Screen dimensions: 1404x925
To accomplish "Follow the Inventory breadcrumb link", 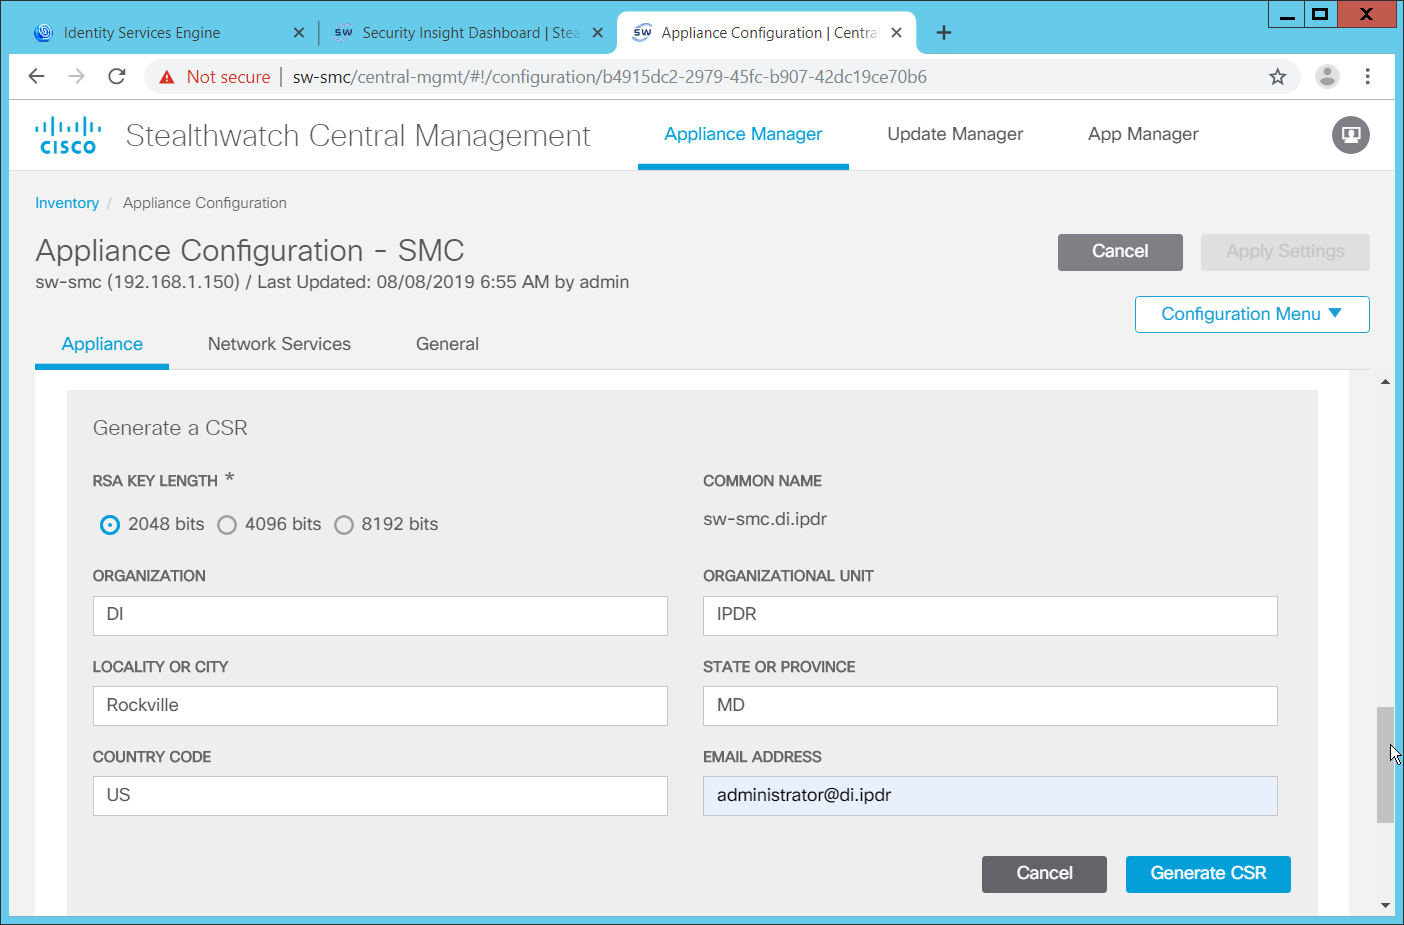I will [67, 203].
